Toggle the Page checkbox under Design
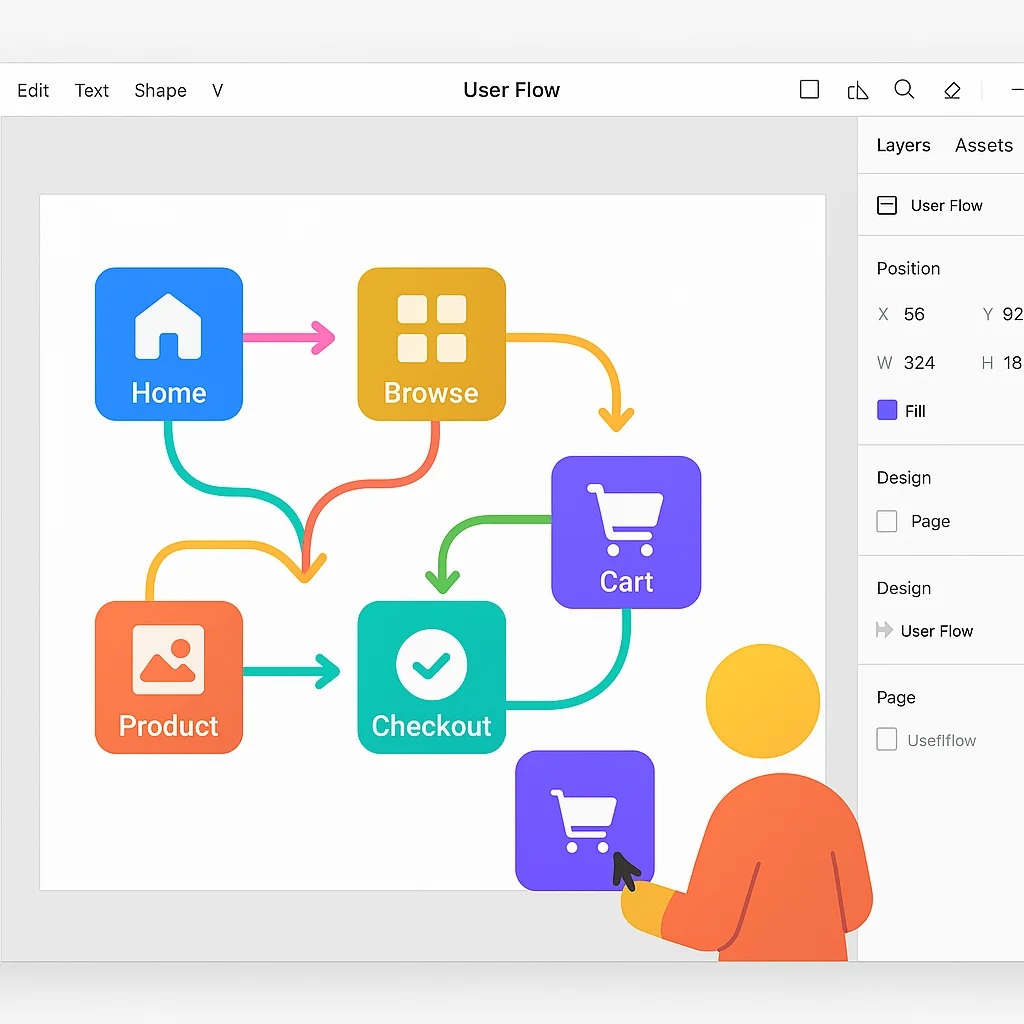This screenshot has height=1024, width=1024. point(886,521)
